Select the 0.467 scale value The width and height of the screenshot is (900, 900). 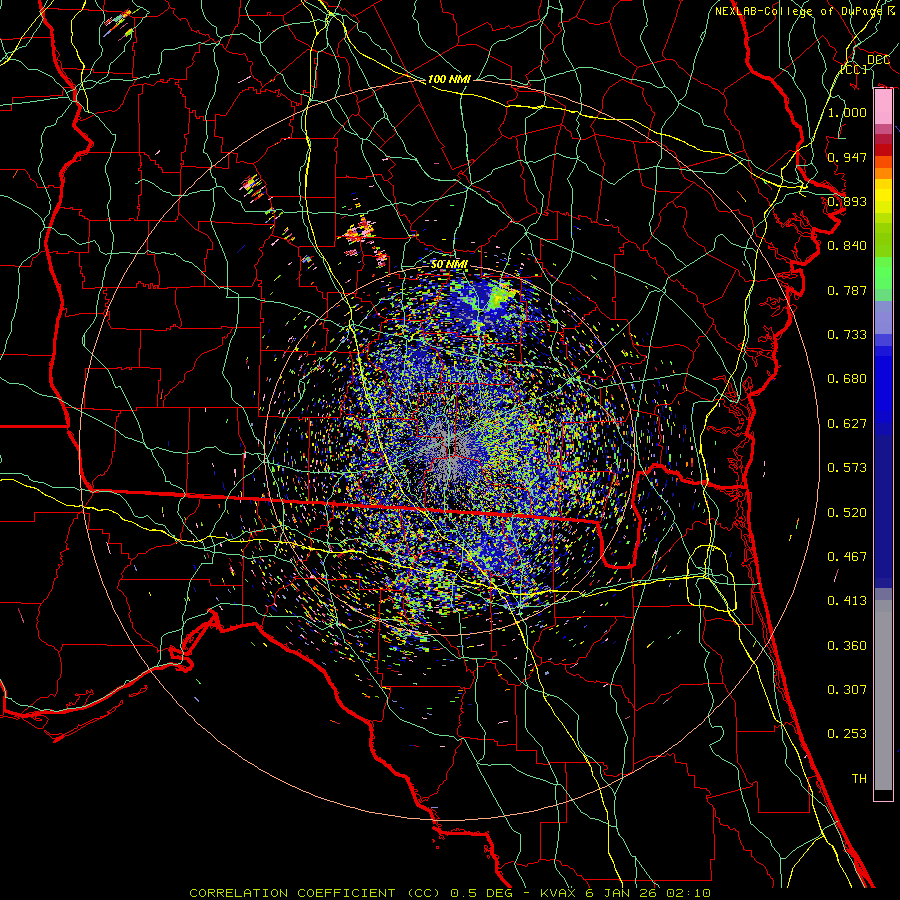coord(847,557)
